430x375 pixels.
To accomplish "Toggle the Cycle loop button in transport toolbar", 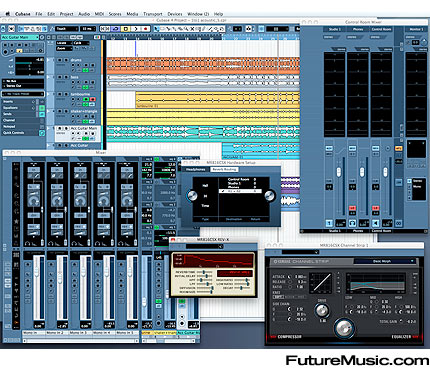I will pos(116,29).
